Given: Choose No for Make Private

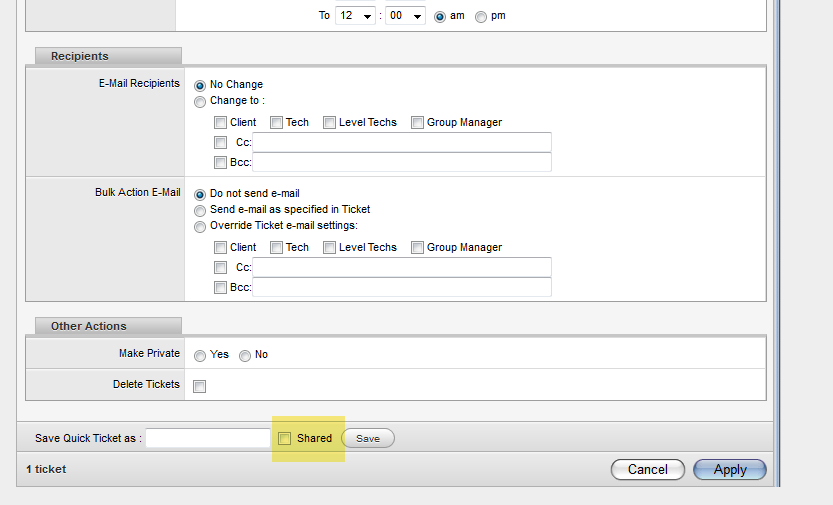Looking at the screenshot, I should [x=245, y=356].
